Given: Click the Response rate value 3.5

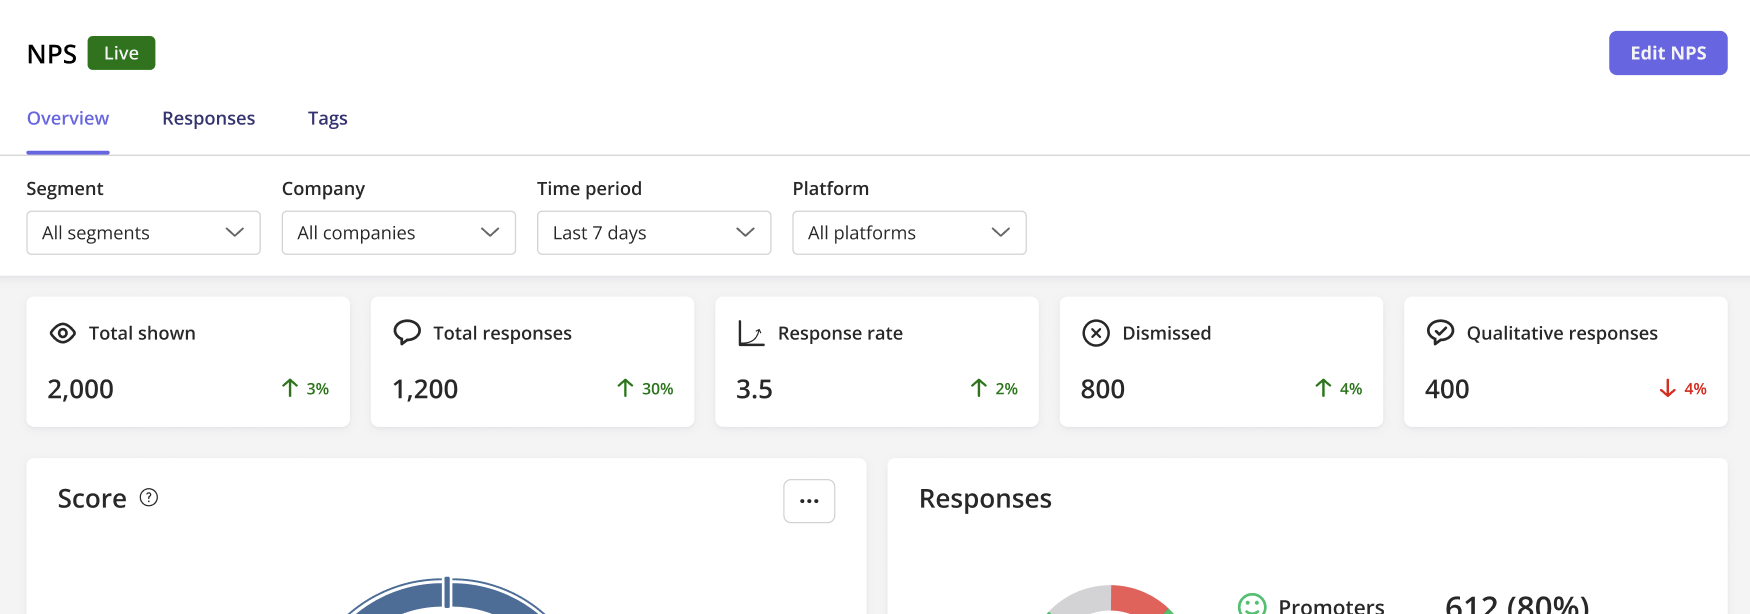Looking at the screenshot, I should [754, 389].
